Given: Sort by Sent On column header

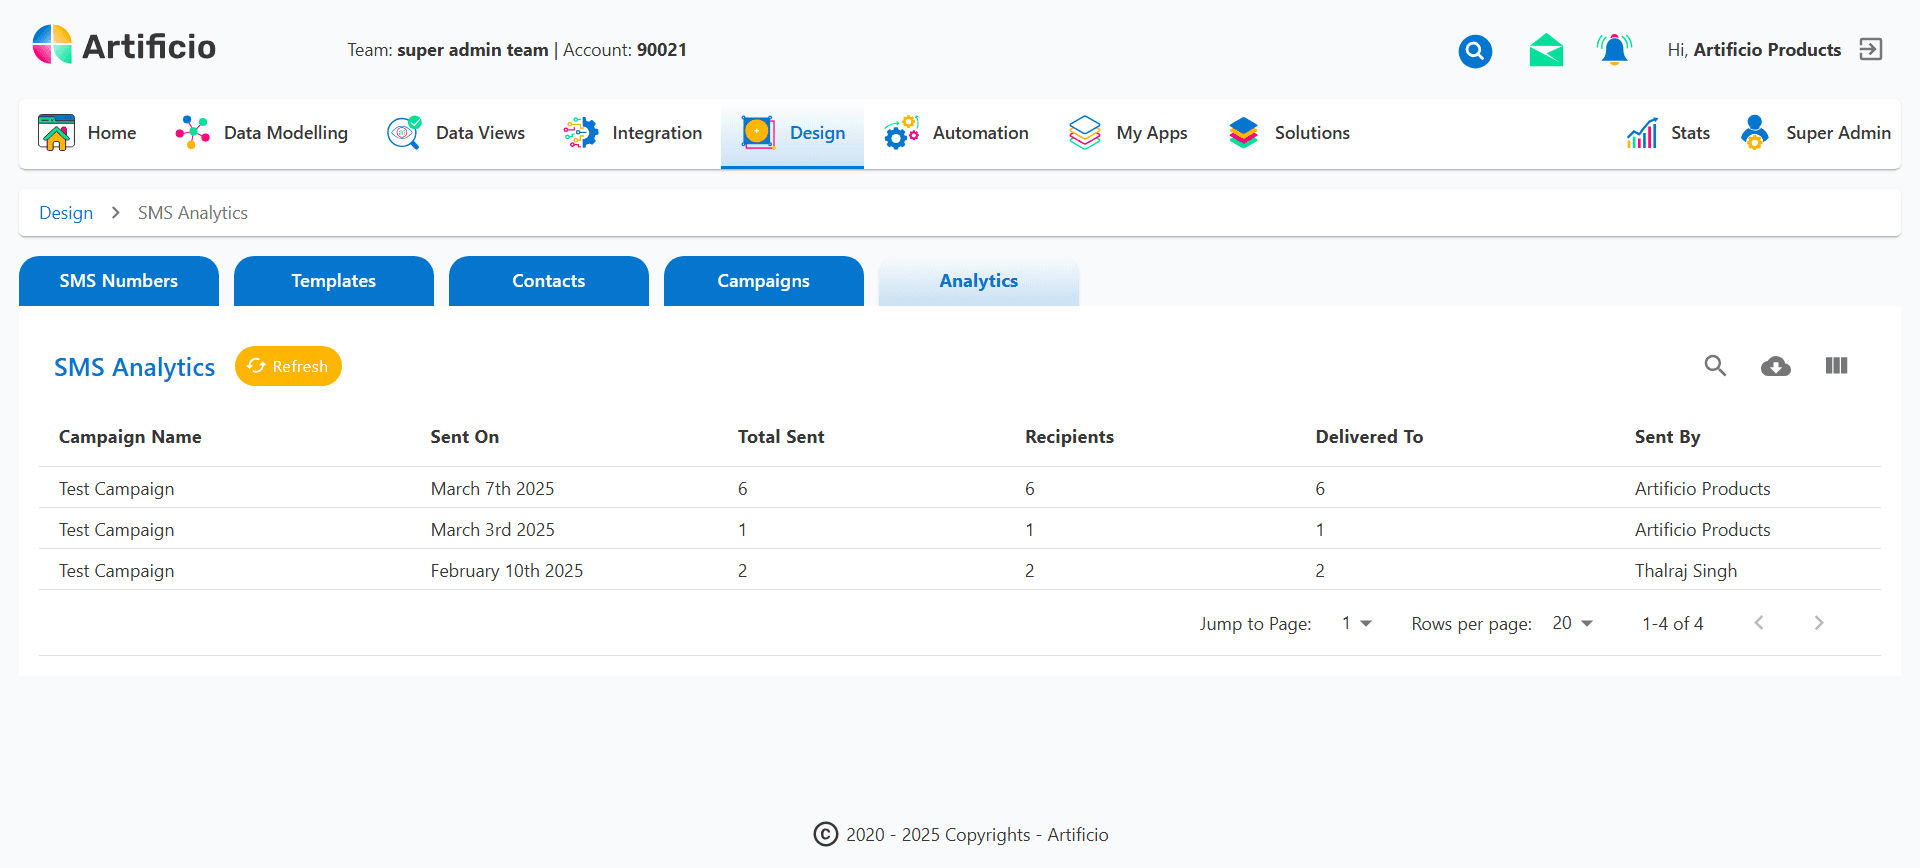Looking at the screenshot, I should tap(465, 437).
